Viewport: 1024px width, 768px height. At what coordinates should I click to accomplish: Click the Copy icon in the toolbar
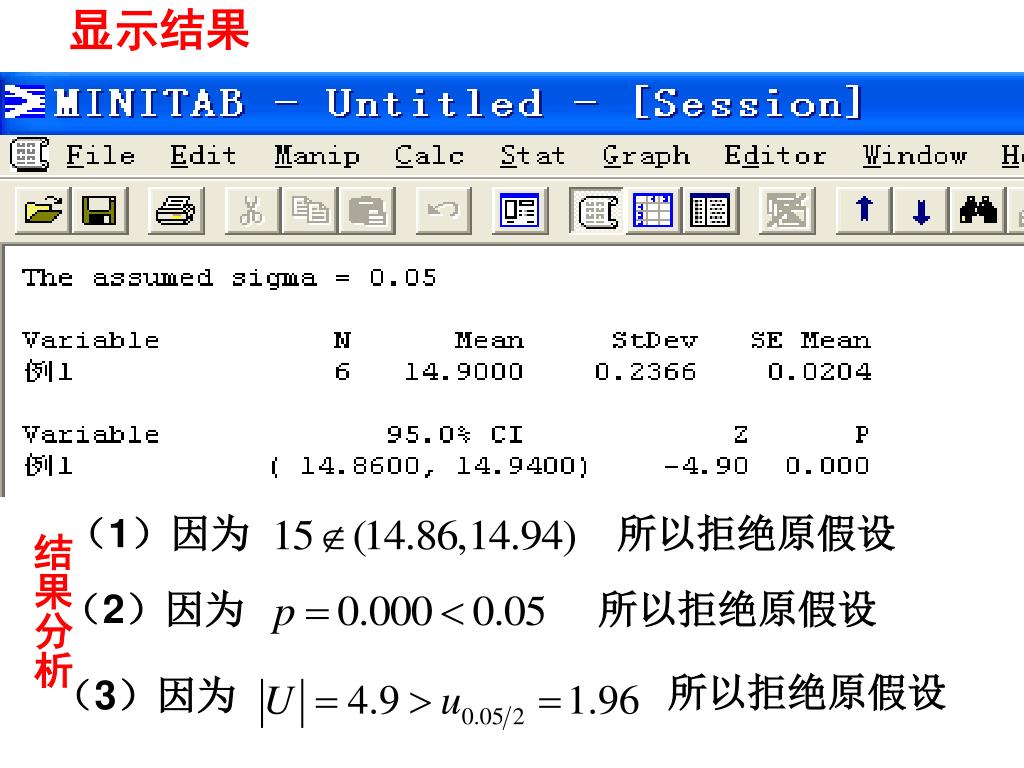[310, 210]
